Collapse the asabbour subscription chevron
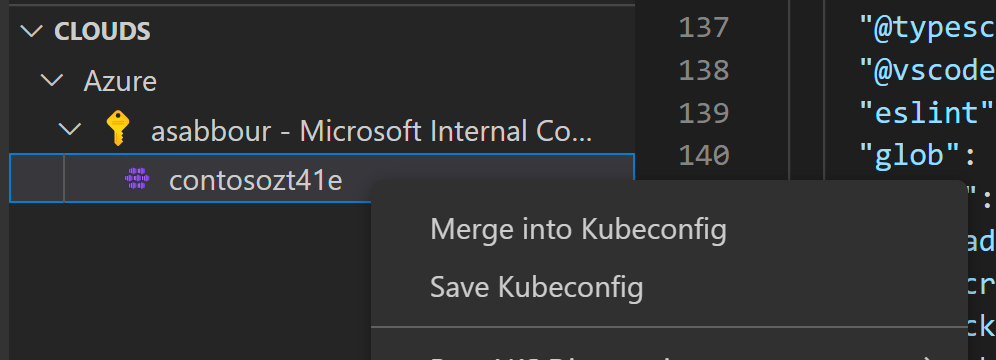Image resolution: width=996 pixels, height=360 pixels. (70, 130)
